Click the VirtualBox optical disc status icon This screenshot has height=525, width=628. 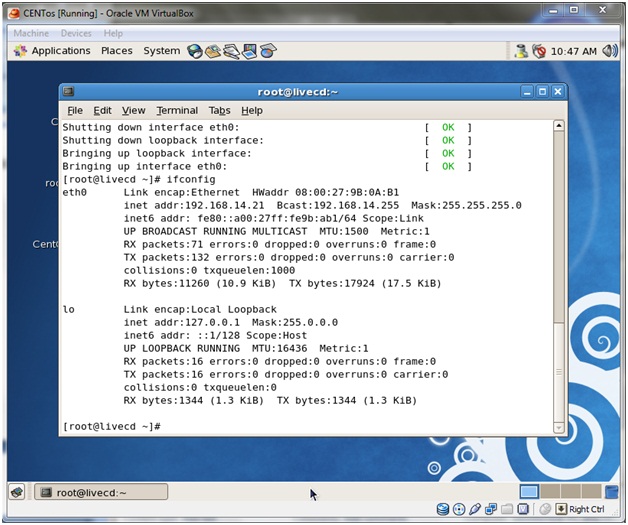(x=459, y=509)
